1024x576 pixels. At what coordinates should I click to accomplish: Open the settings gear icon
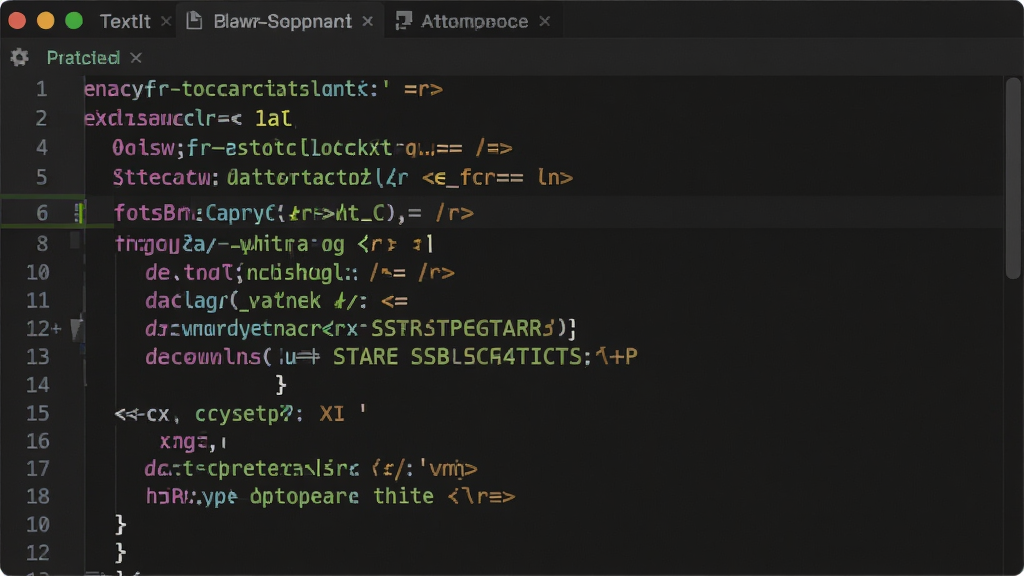tap(20, 58)
